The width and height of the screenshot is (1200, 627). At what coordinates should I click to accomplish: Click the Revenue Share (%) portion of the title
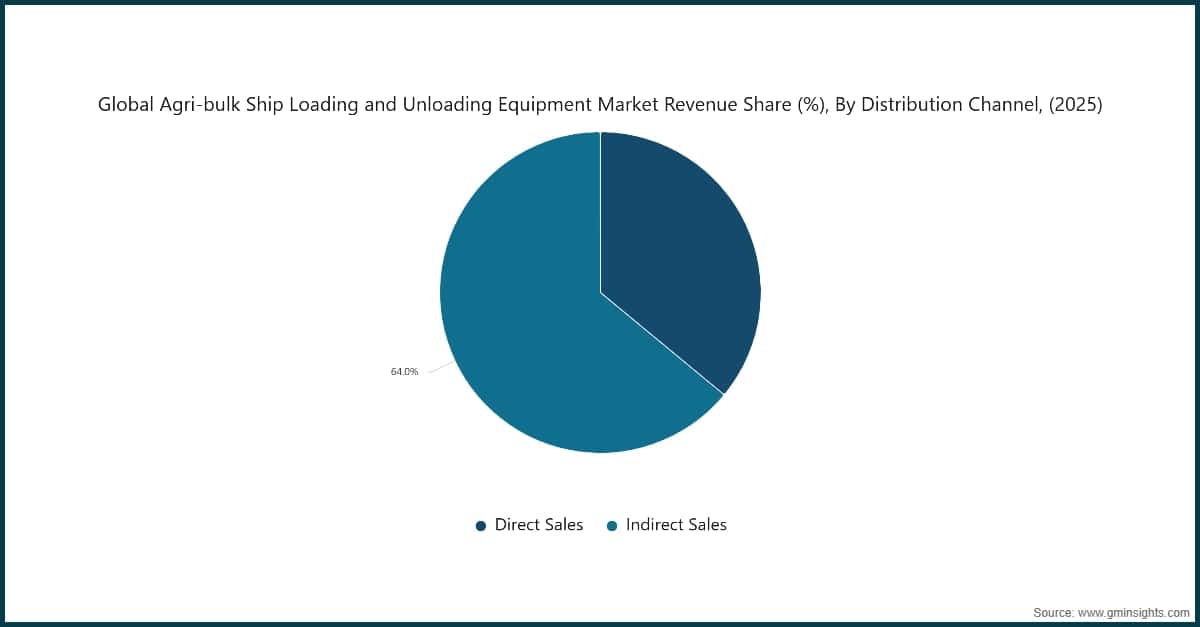pos(742,104)
